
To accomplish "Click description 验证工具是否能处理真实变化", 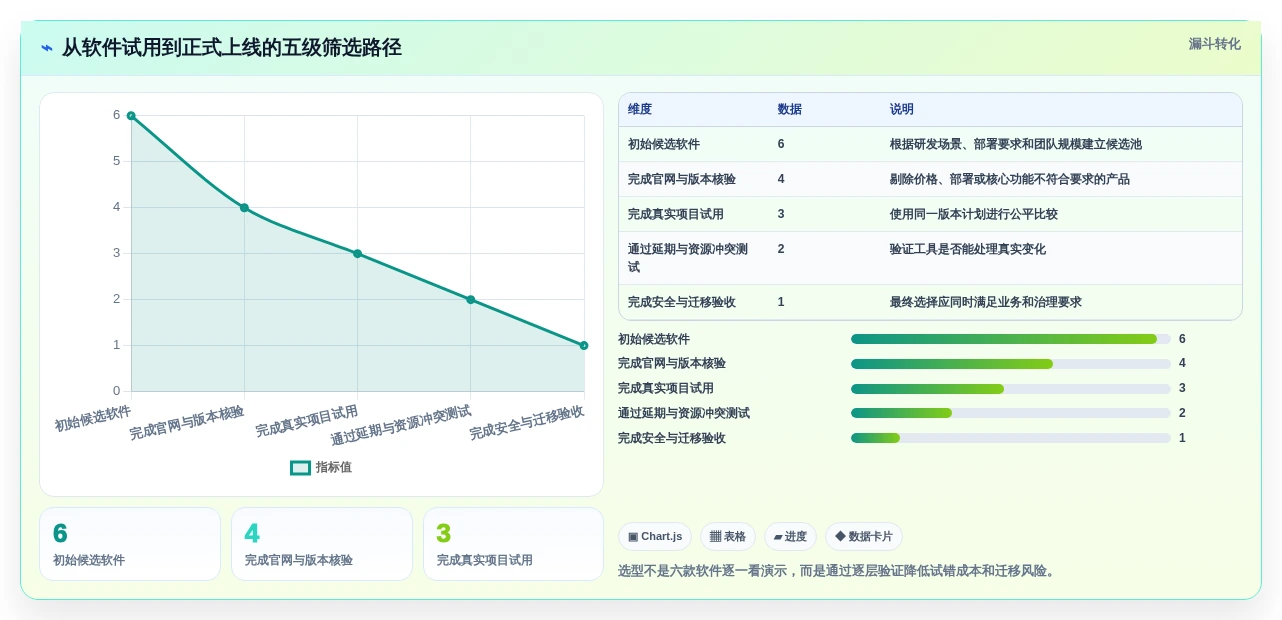I will pos(968,249).
